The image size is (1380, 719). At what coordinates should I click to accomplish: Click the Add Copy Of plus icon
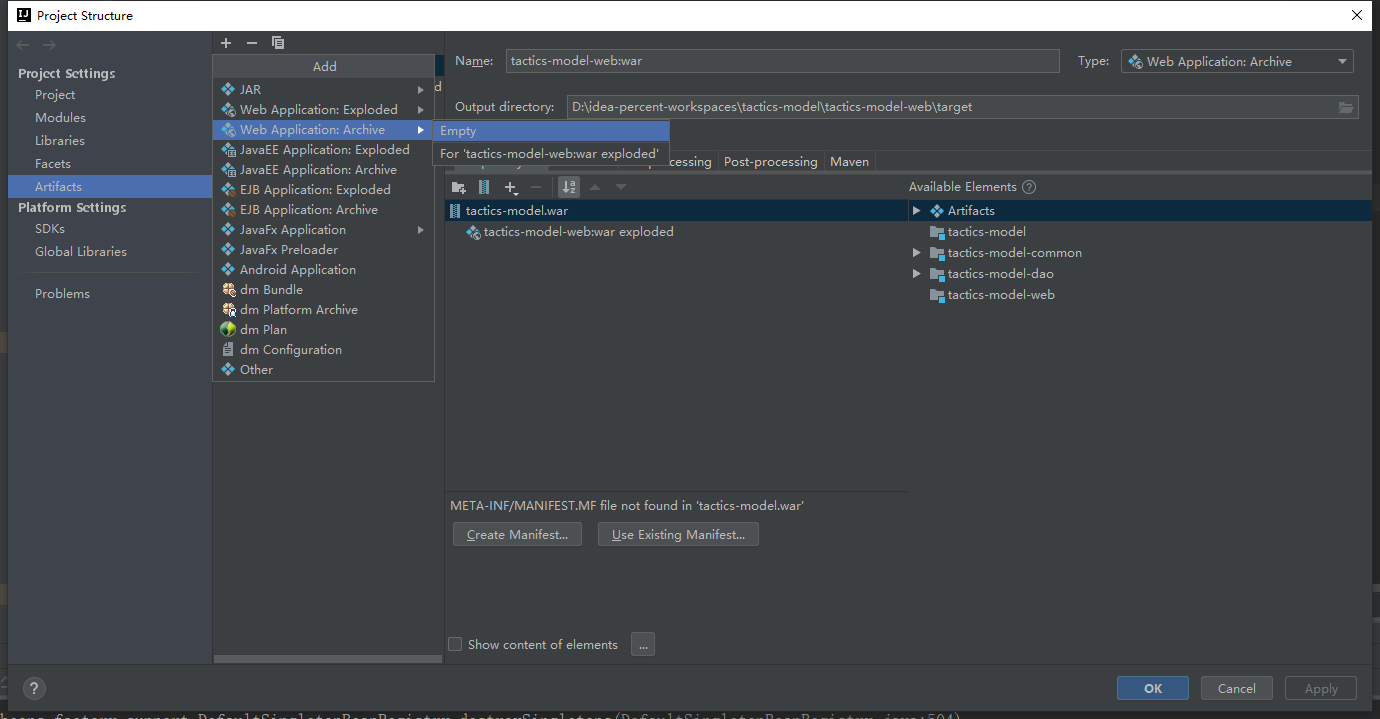point(511,187)
